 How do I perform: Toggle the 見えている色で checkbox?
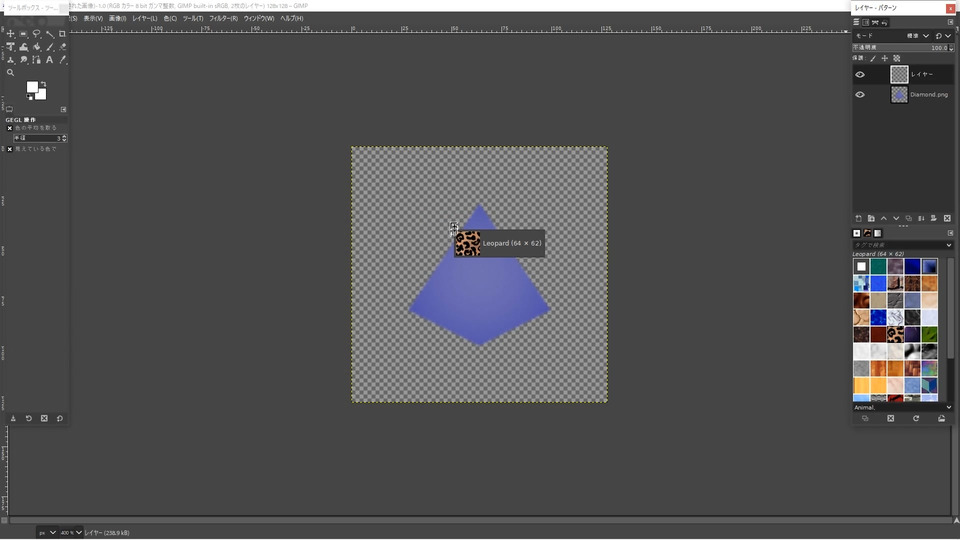pos(10,149)
